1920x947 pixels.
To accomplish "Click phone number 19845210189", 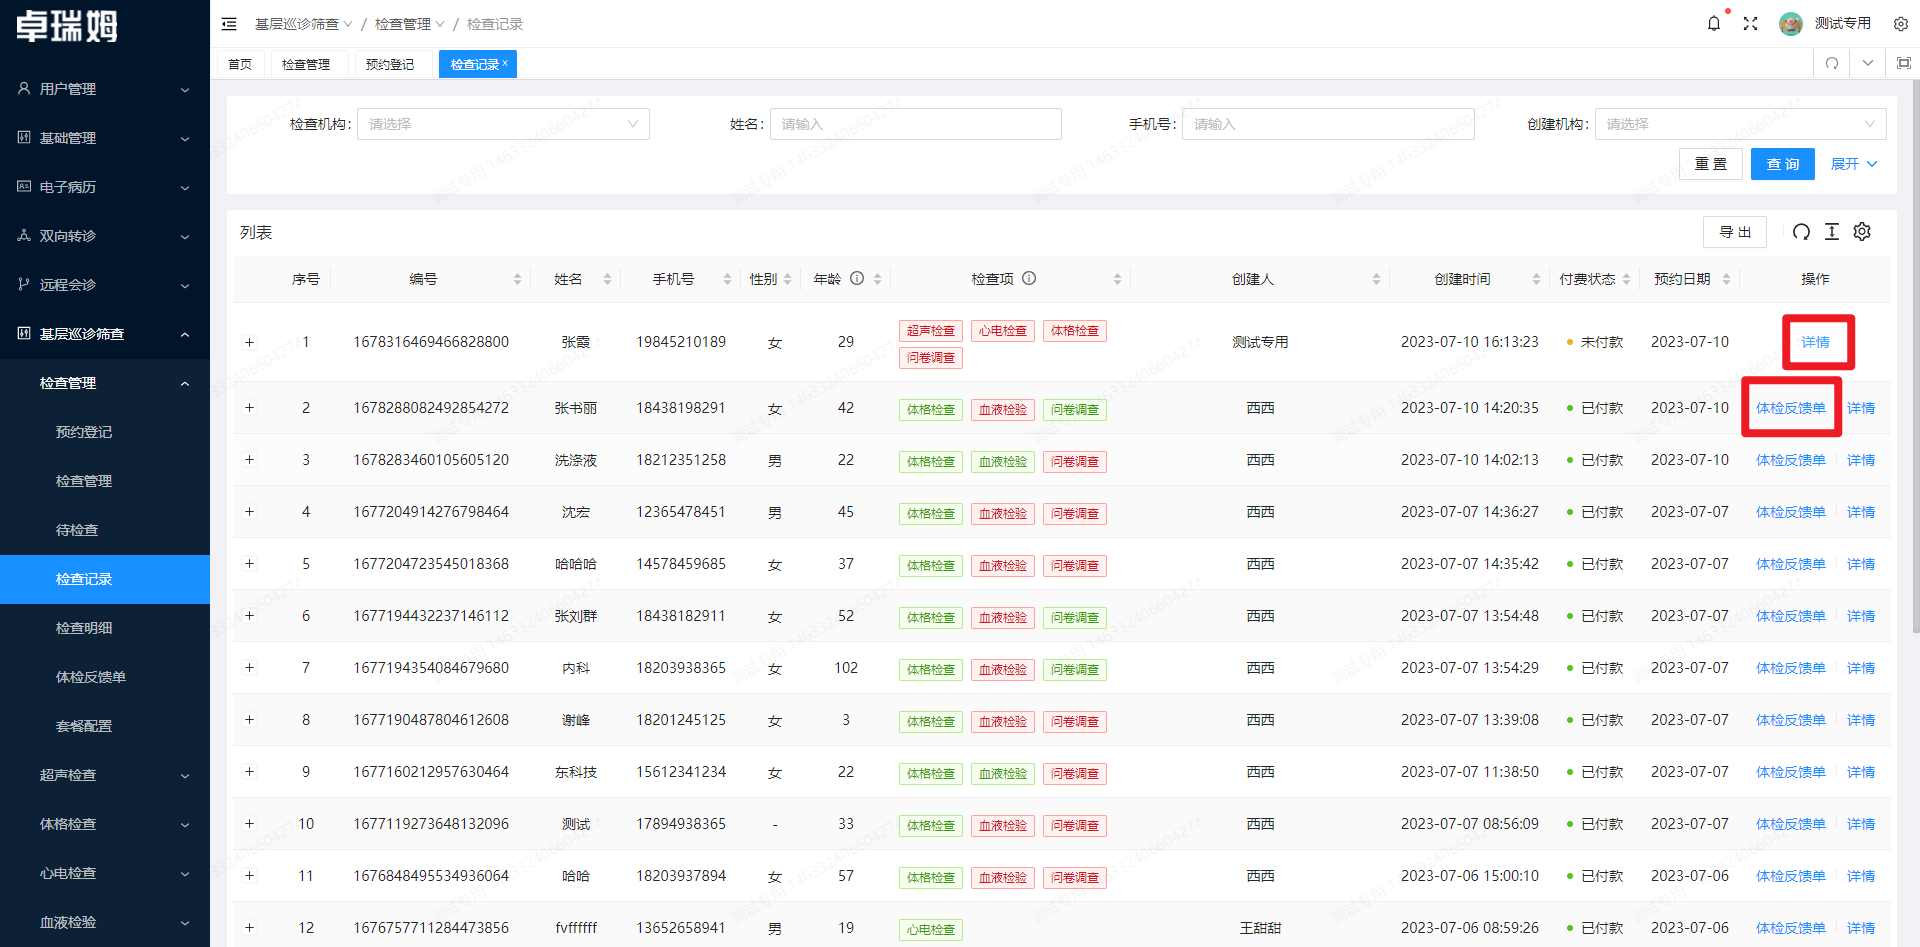I will (681, 342).
